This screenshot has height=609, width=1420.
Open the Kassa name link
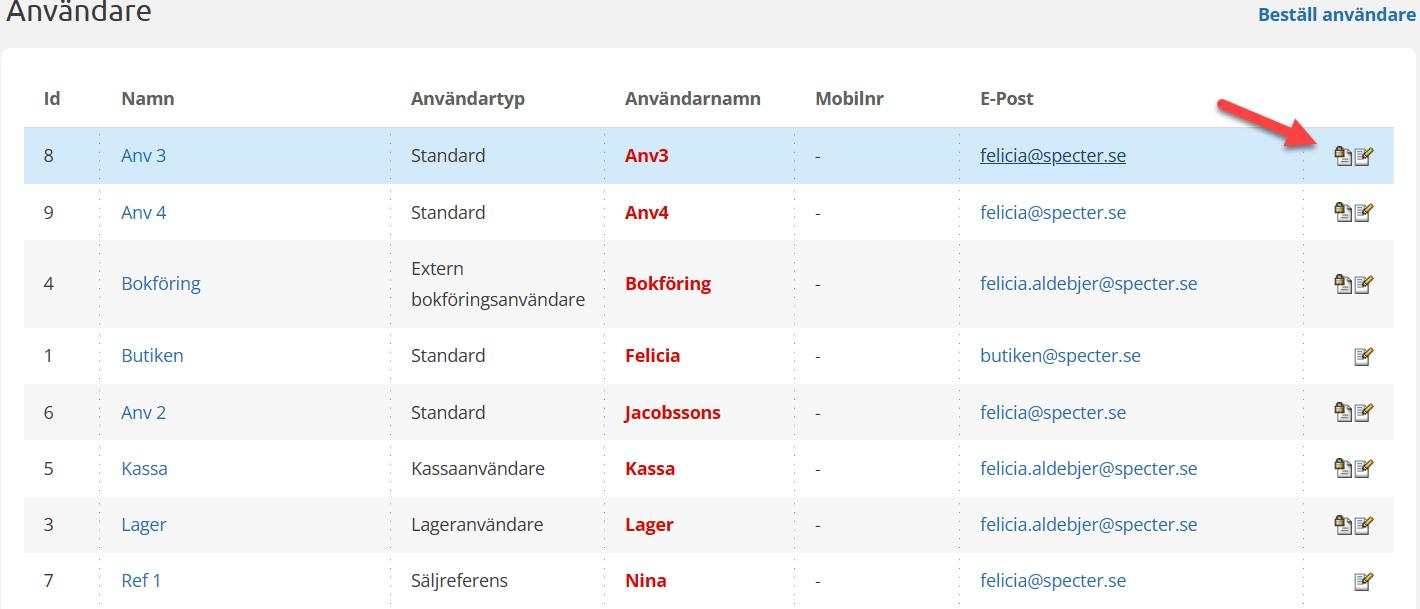click(144, 468)
